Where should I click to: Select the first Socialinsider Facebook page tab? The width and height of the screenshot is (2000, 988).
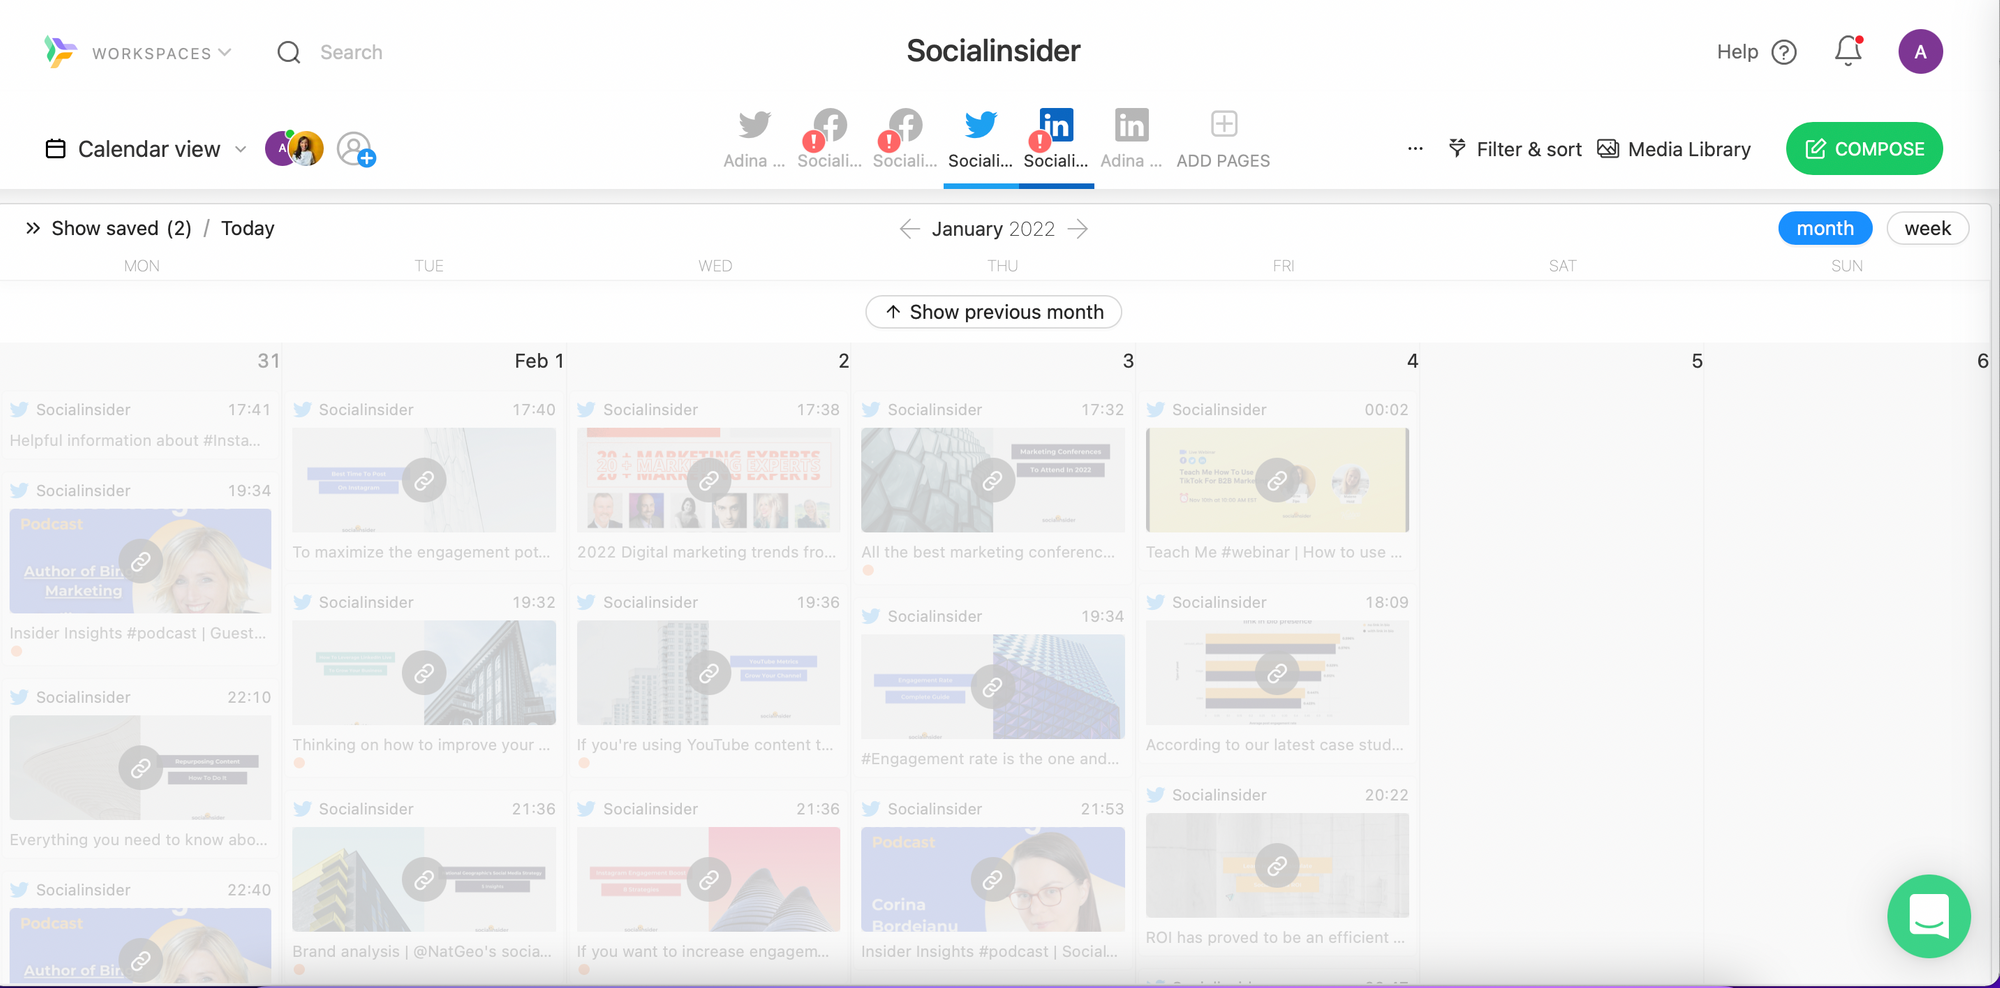[x=829, y=139]
